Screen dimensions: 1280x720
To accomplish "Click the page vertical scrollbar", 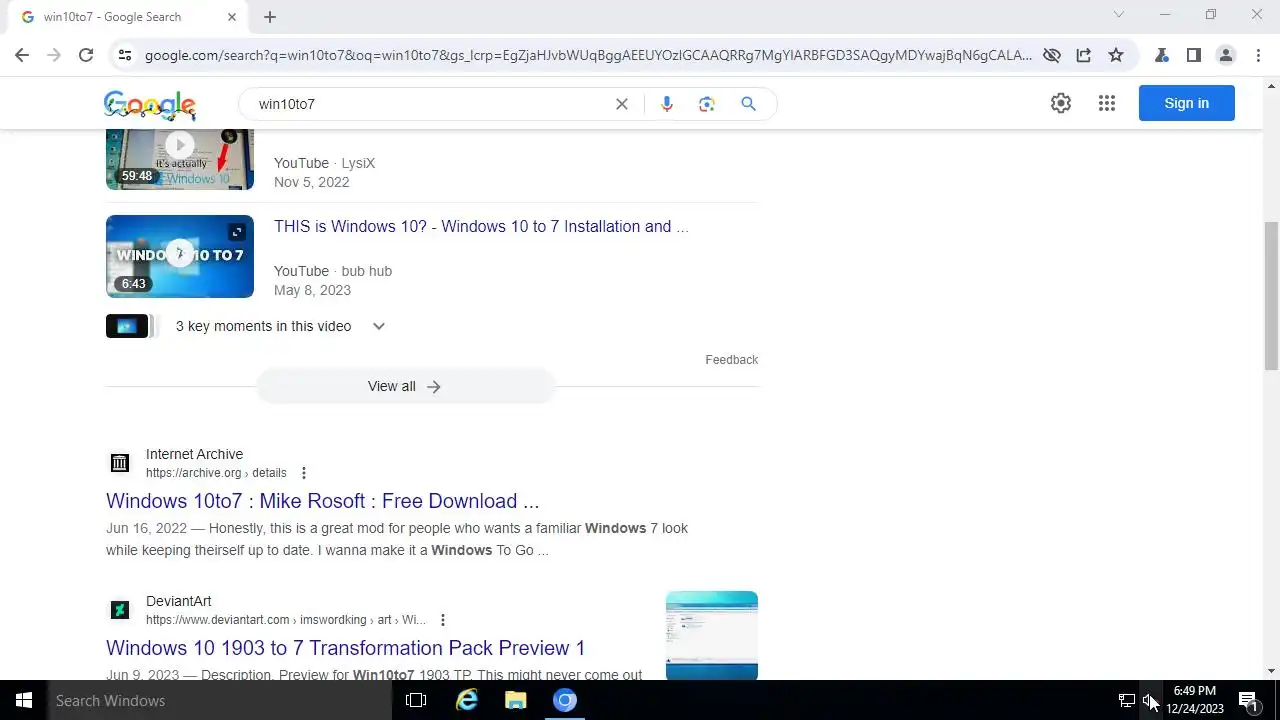I will (1272, 296).
